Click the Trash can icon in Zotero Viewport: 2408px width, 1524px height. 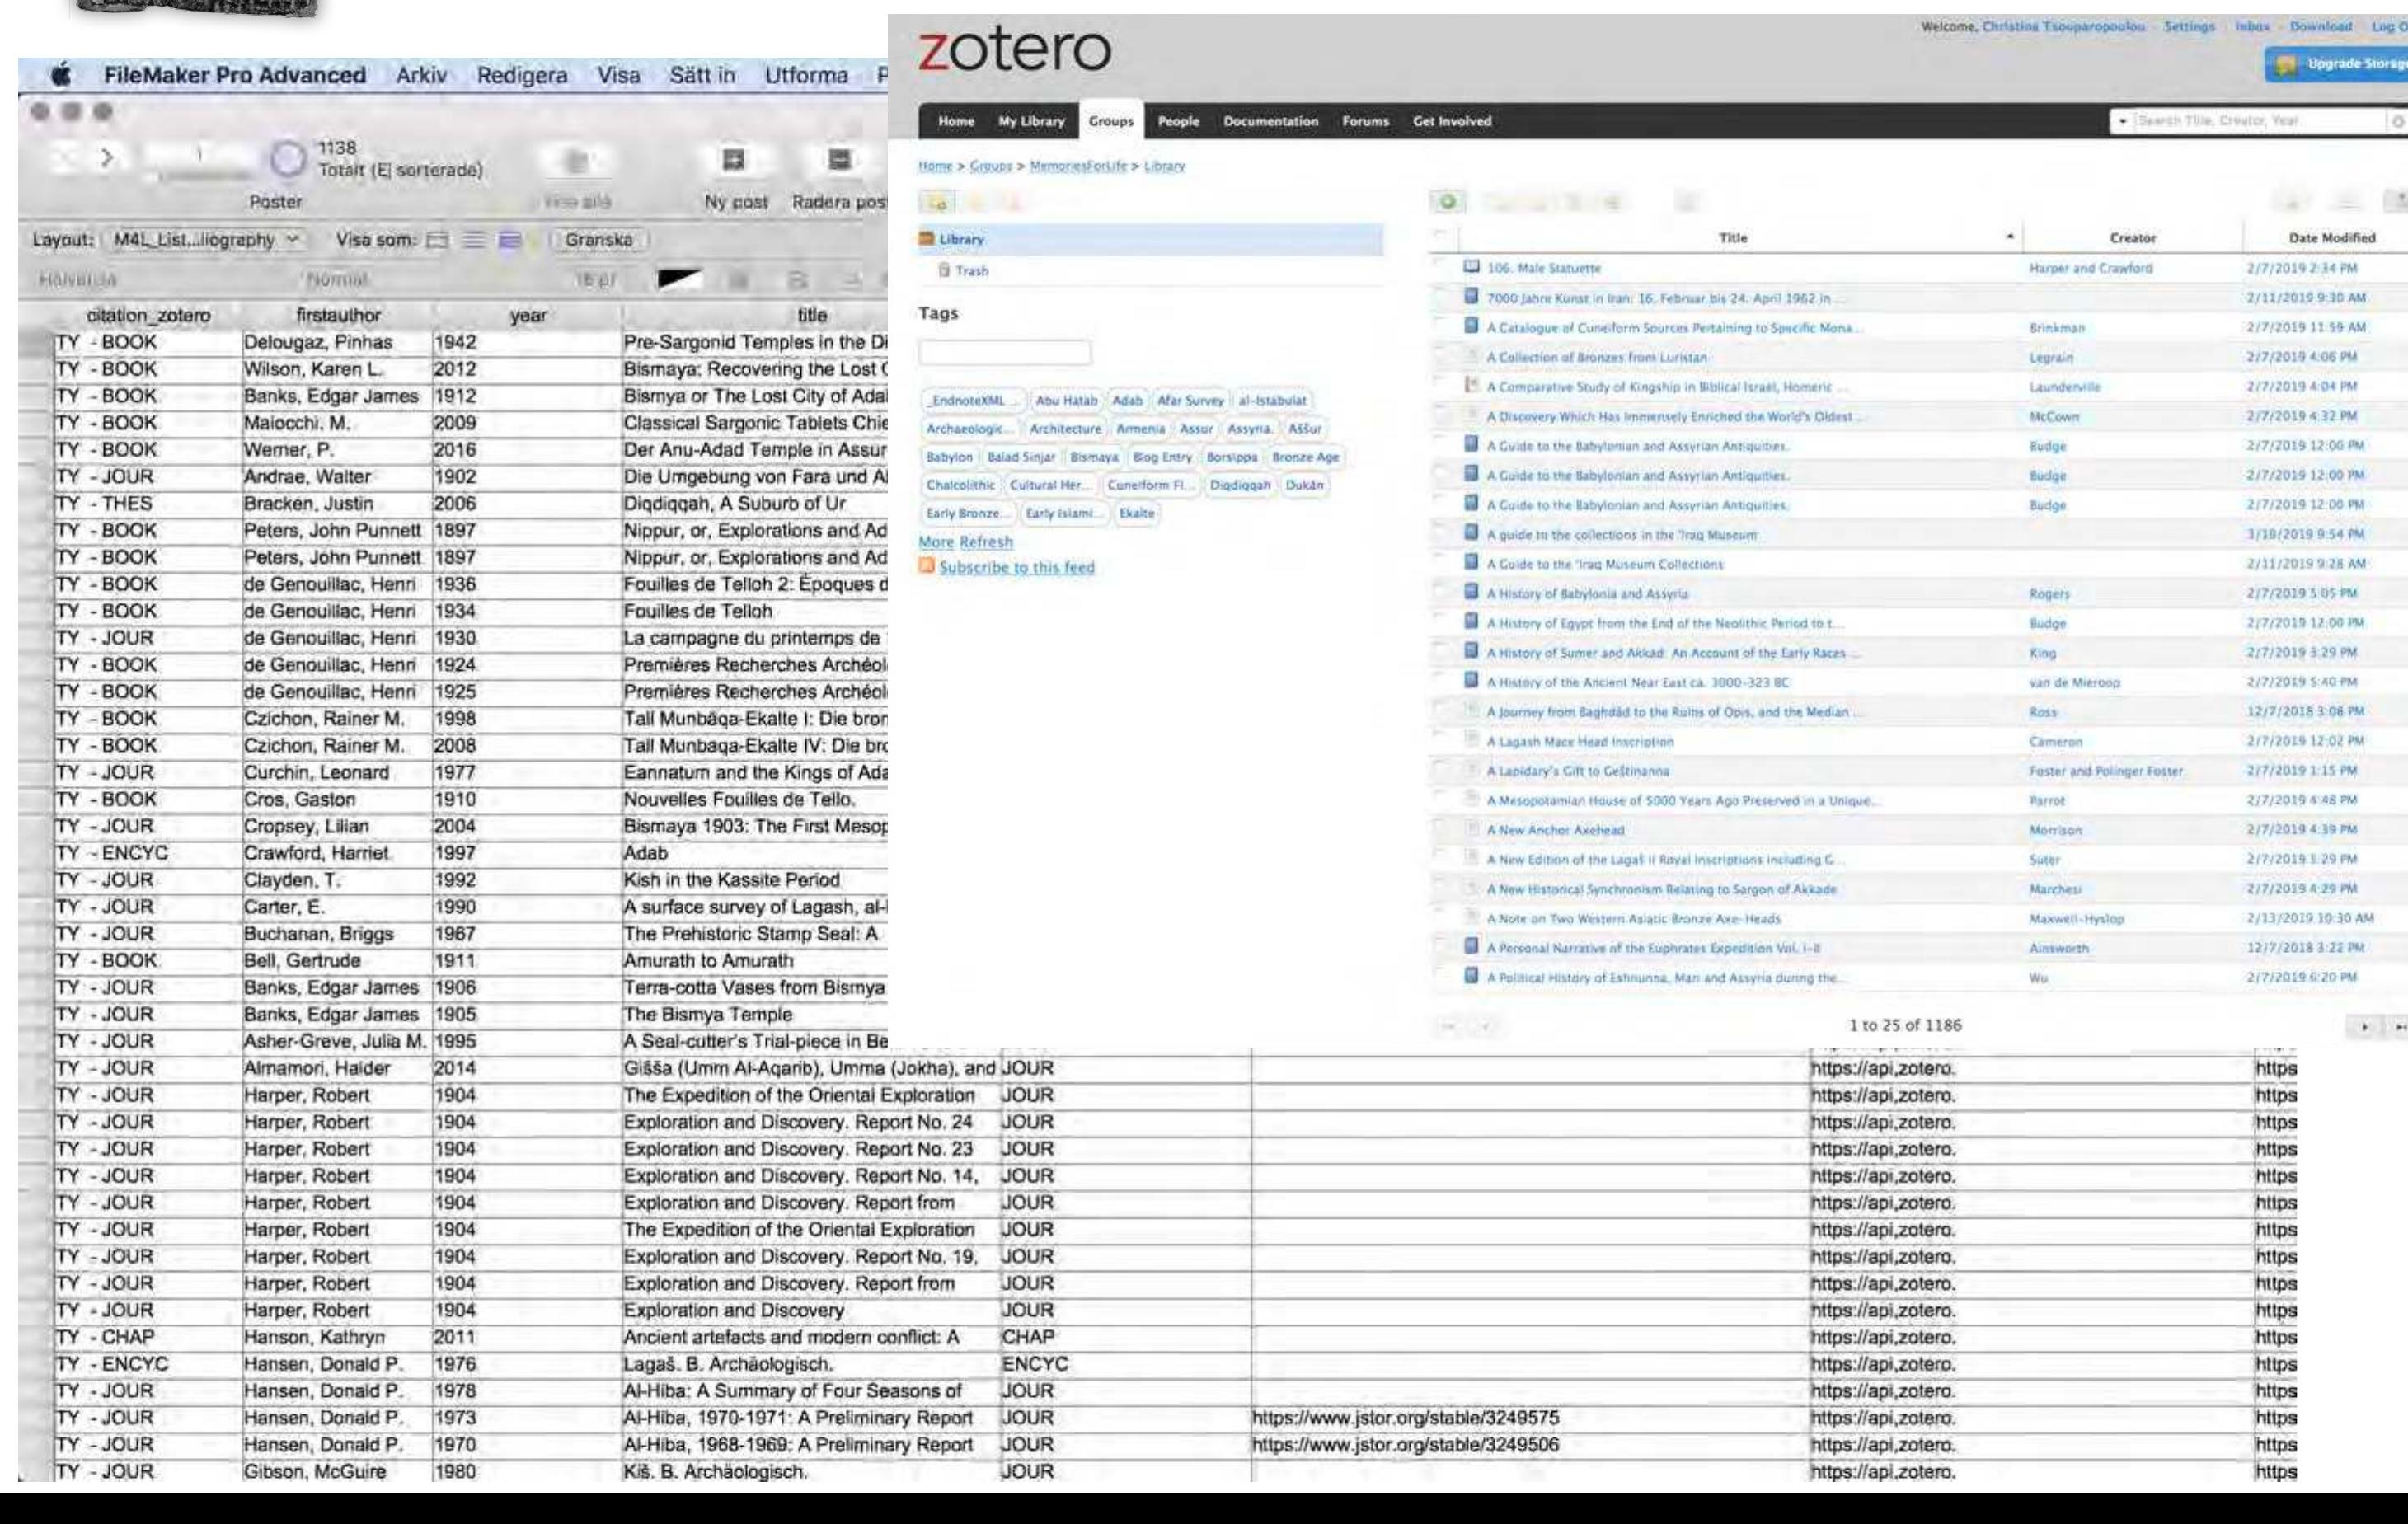click(943, 270)
